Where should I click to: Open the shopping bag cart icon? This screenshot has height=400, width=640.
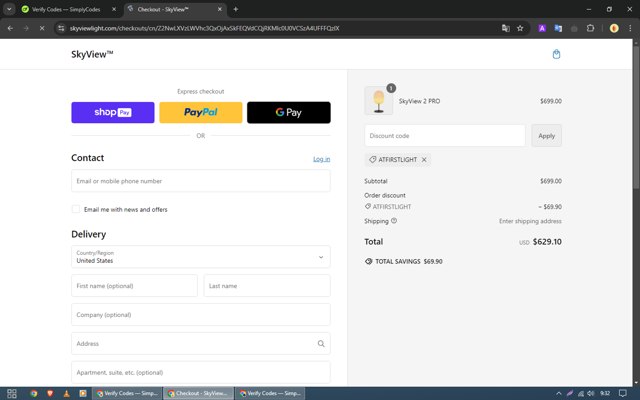click(x=556, y=54)
